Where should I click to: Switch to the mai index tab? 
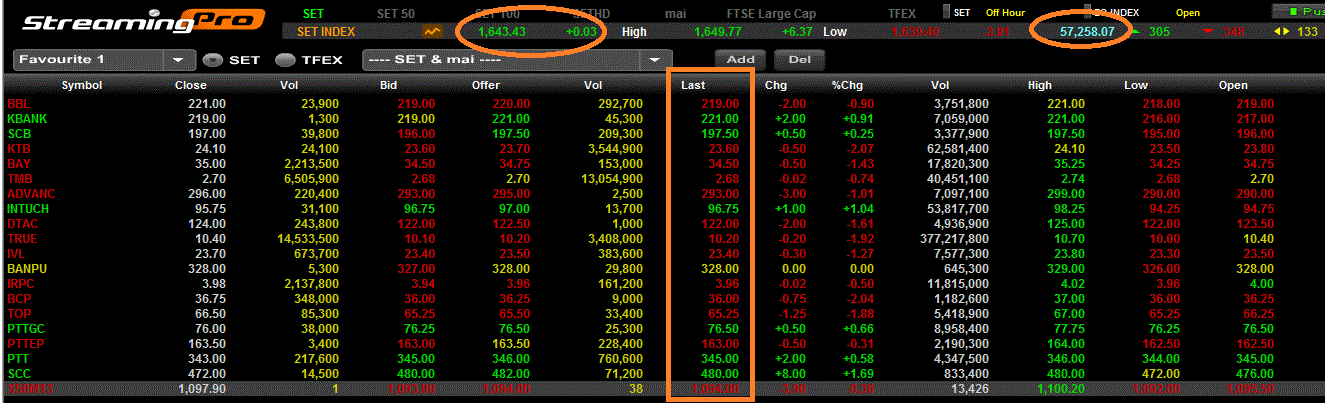675,13
